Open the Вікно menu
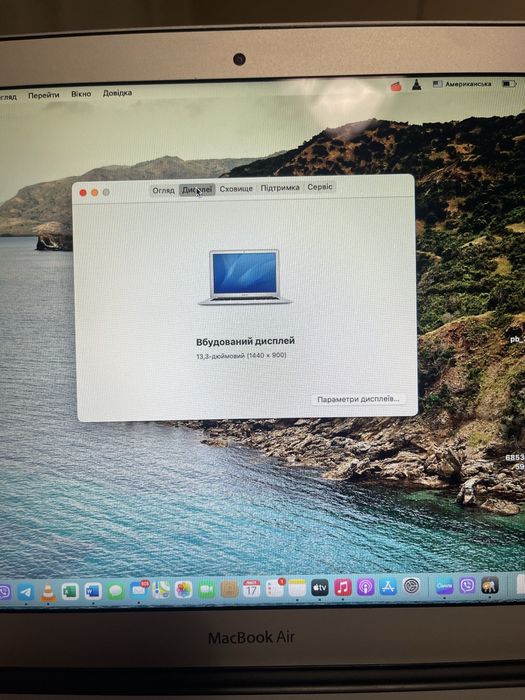This screenshot has width=525, height=700. pos(81,94)
